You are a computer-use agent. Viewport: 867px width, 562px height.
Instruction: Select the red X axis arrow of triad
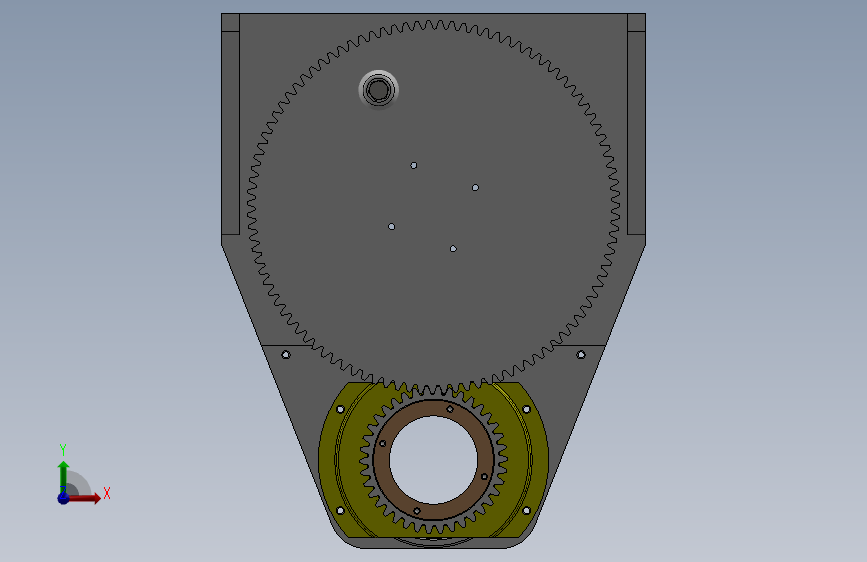click(84, 498)
